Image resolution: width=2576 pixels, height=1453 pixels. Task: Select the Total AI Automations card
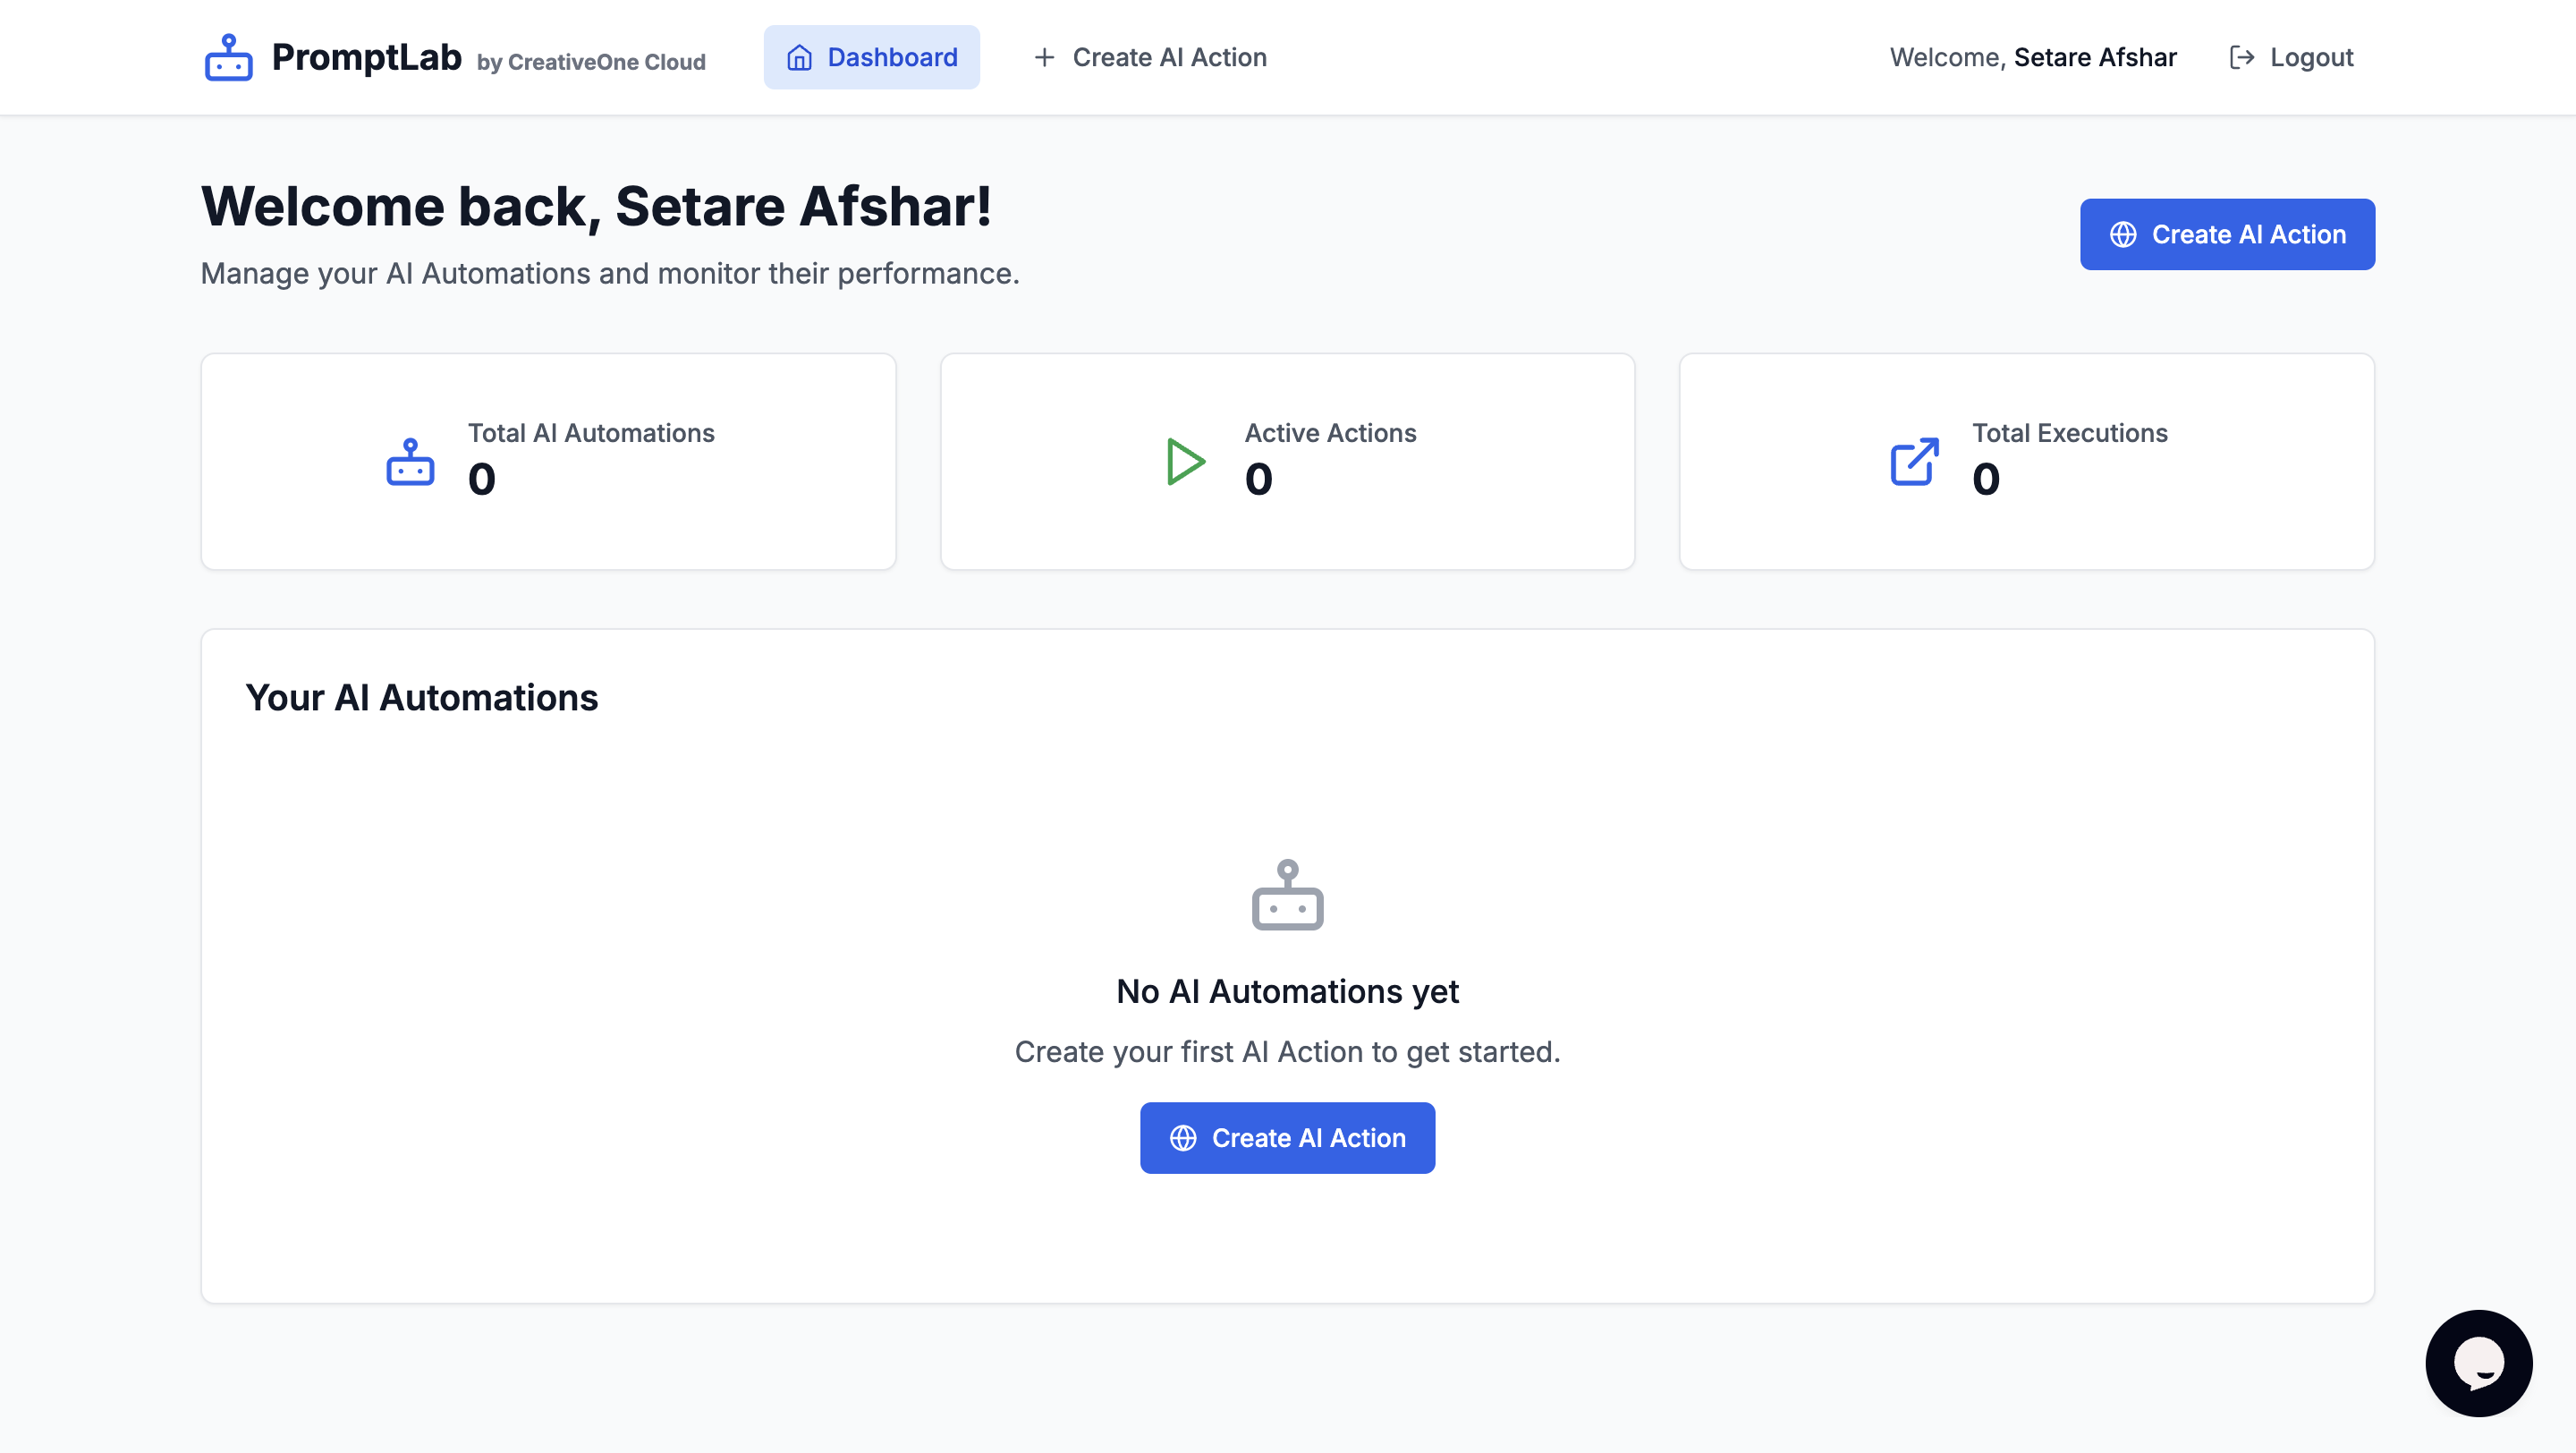coord(548,462)
